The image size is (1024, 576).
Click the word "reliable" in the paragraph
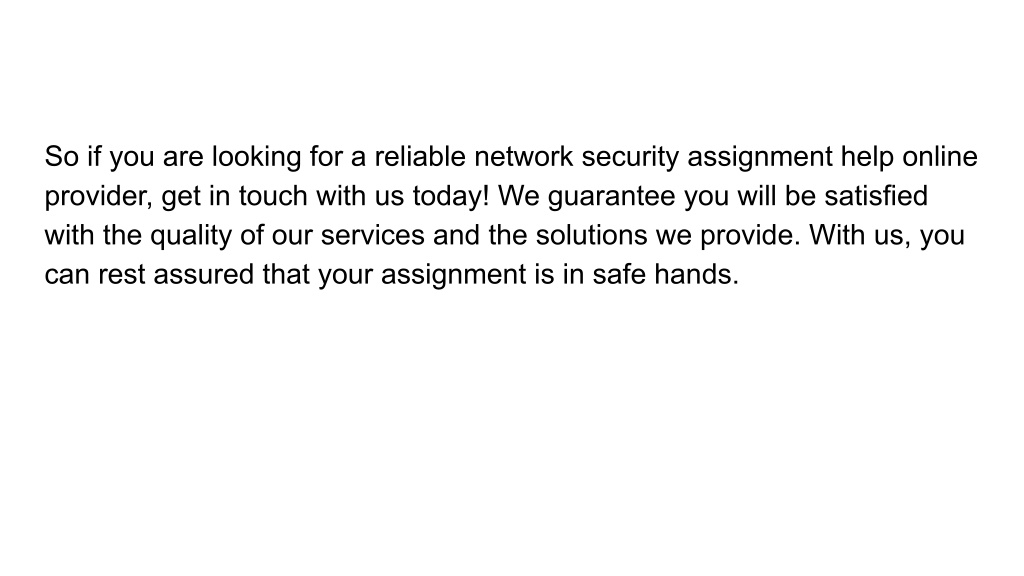420,157
